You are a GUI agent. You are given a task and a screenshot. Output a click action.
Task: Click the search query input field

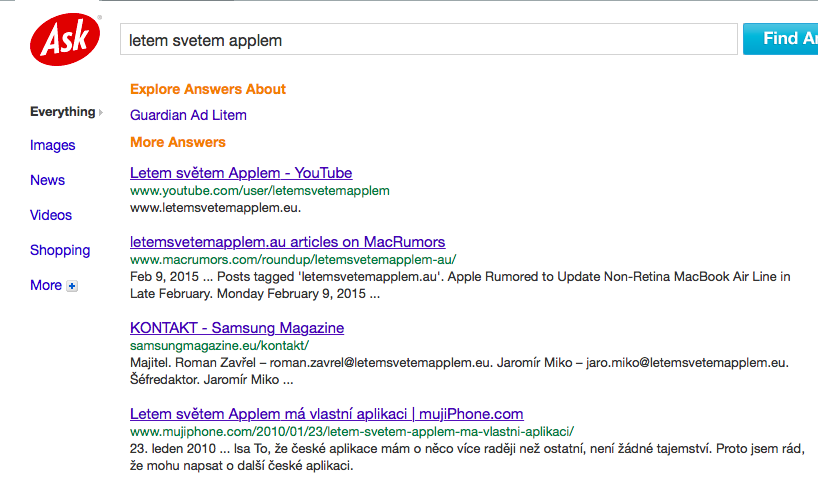point(429,40)
